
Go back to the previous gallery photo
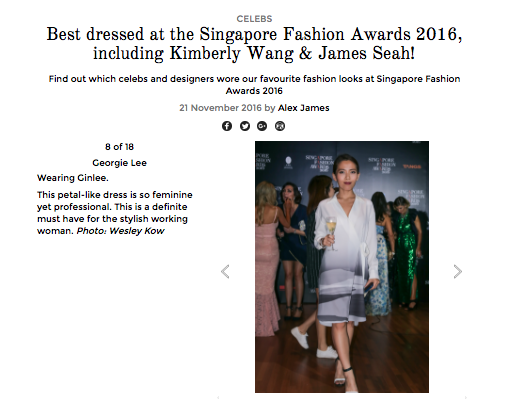click(225, 271)
